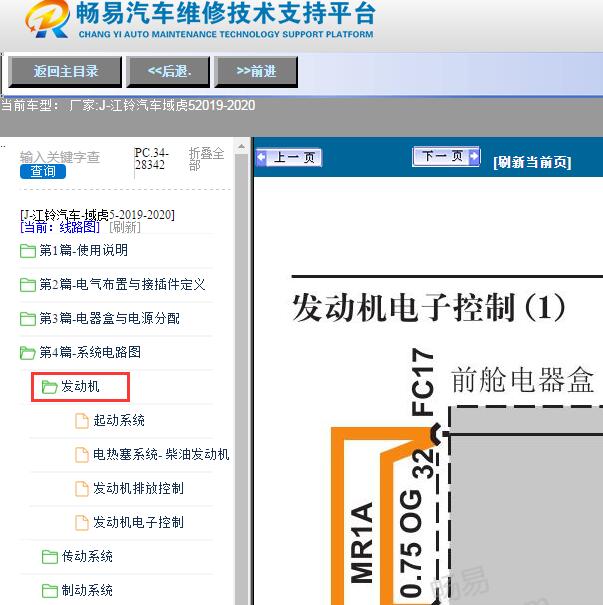603x605 pixels.
Task: Click the 刷新当前页 link
Action: [x=532, y=162]
